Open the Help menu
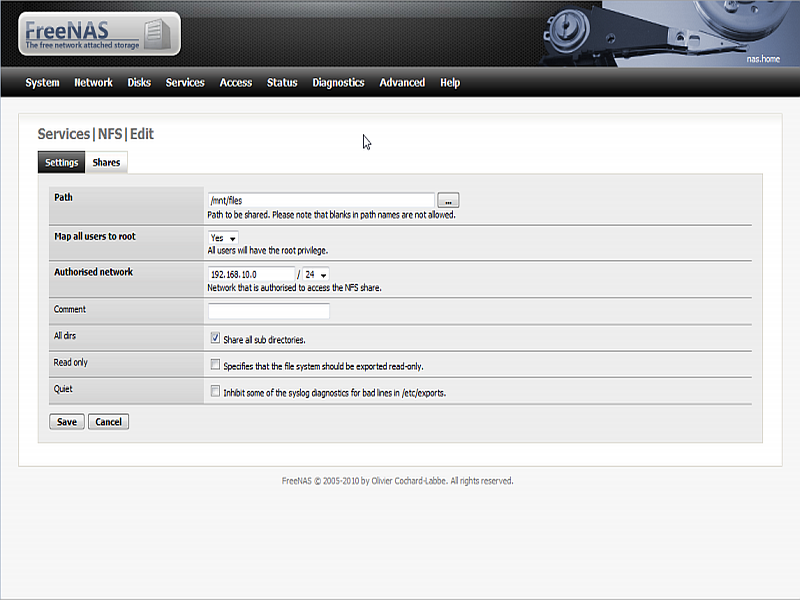Screen dimensions: 800x600 click(450, 83)
